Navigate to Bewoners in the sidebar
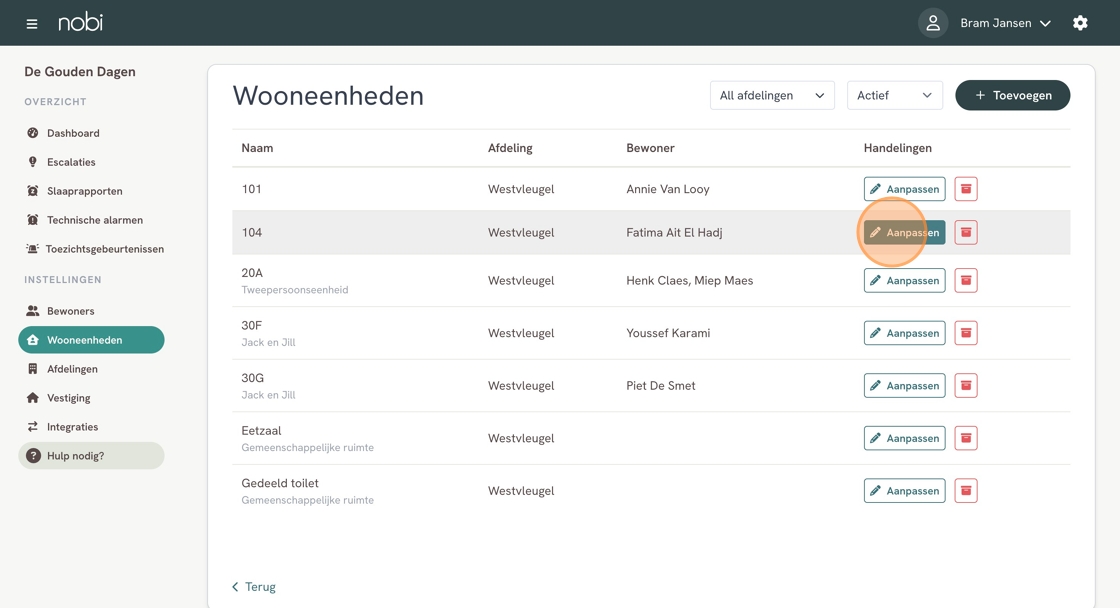The height and width of the screenshot is (608, 1120). pyautogui.click(x=70, y=311)
